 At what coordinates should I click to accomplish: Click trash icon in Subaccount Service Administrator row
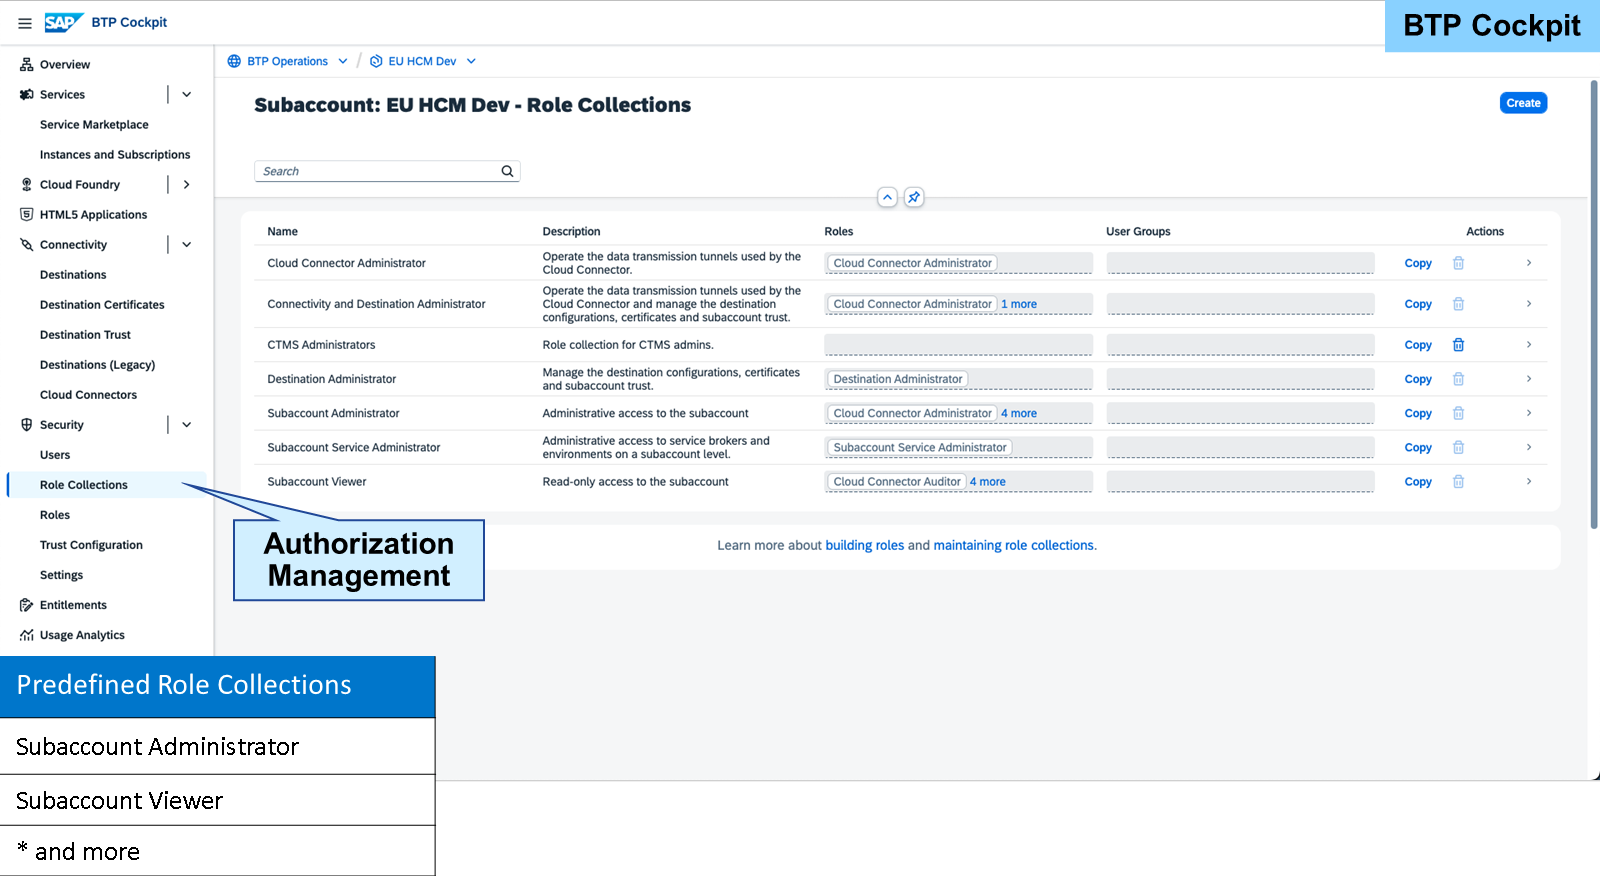pyautogui.click(x=1458, y=447)
